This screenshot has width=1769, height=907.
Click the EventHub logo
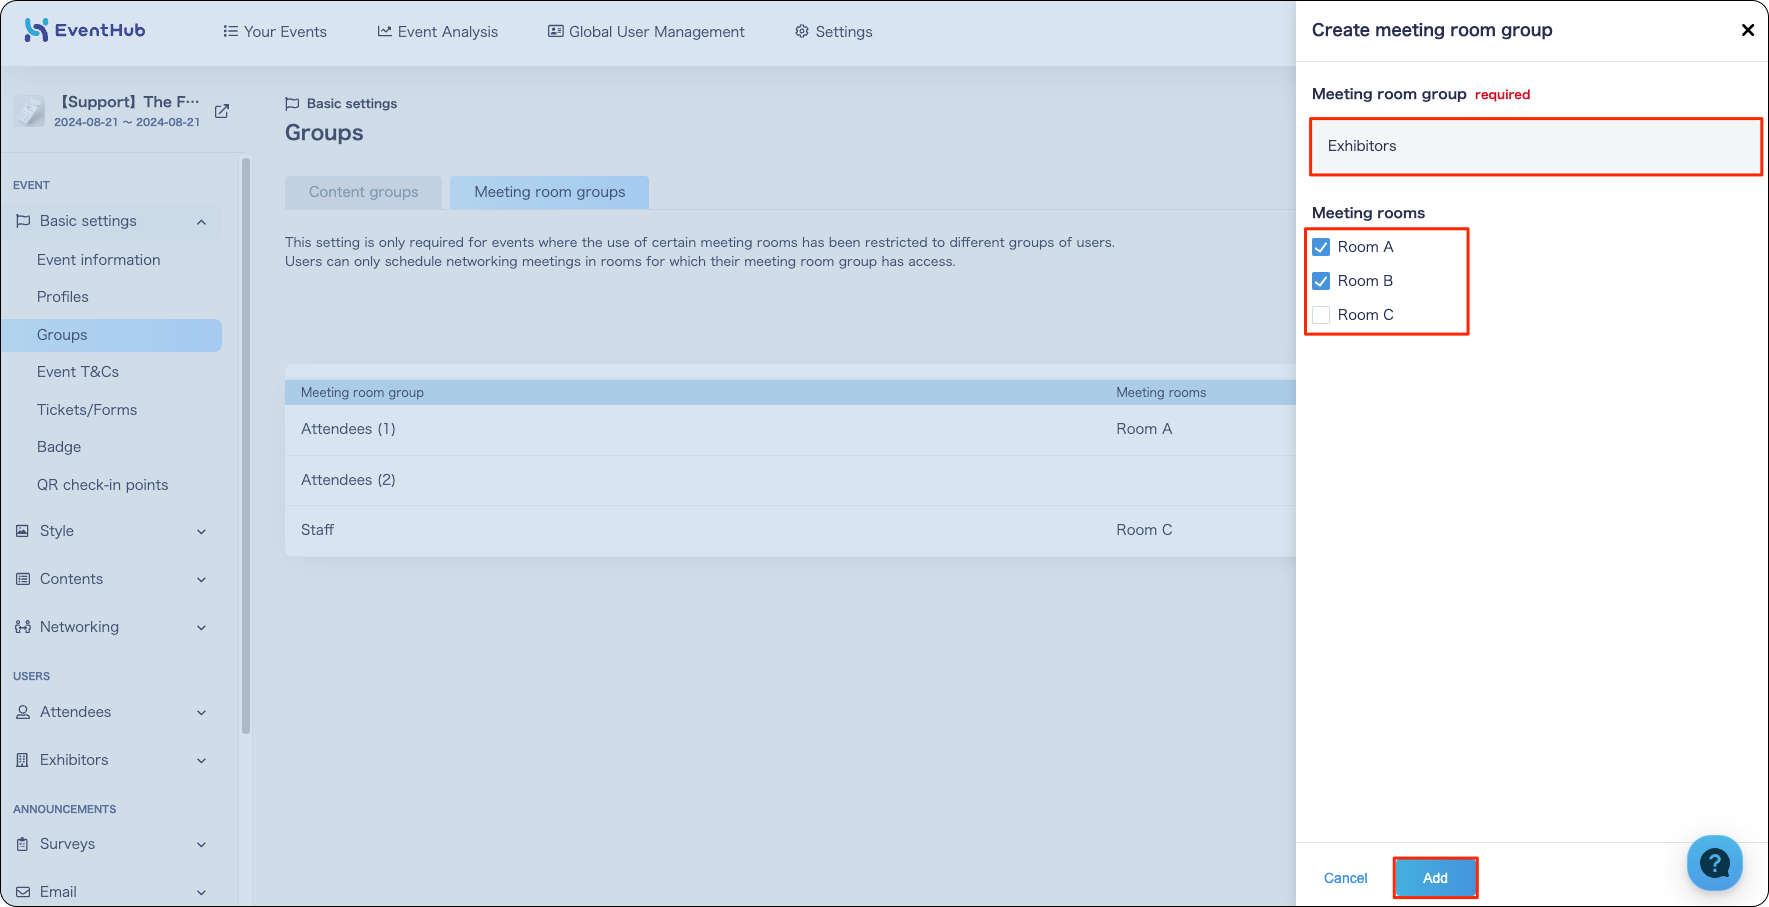tap(85, 30)
